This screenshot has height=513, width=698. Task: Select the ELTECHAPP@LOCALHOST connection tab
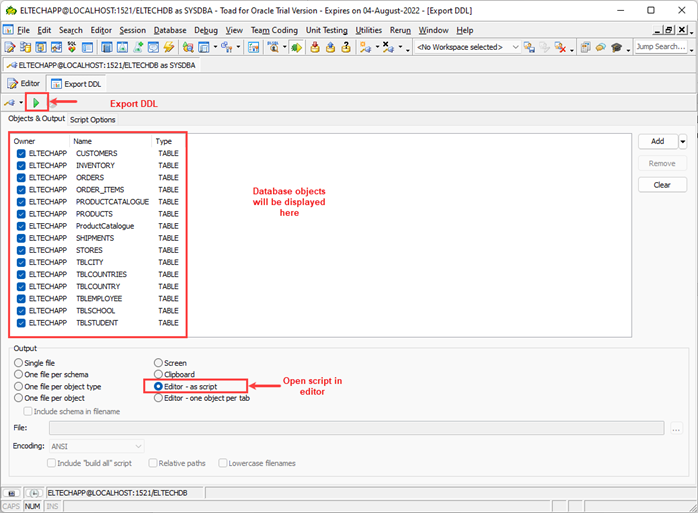coord(101,65)
